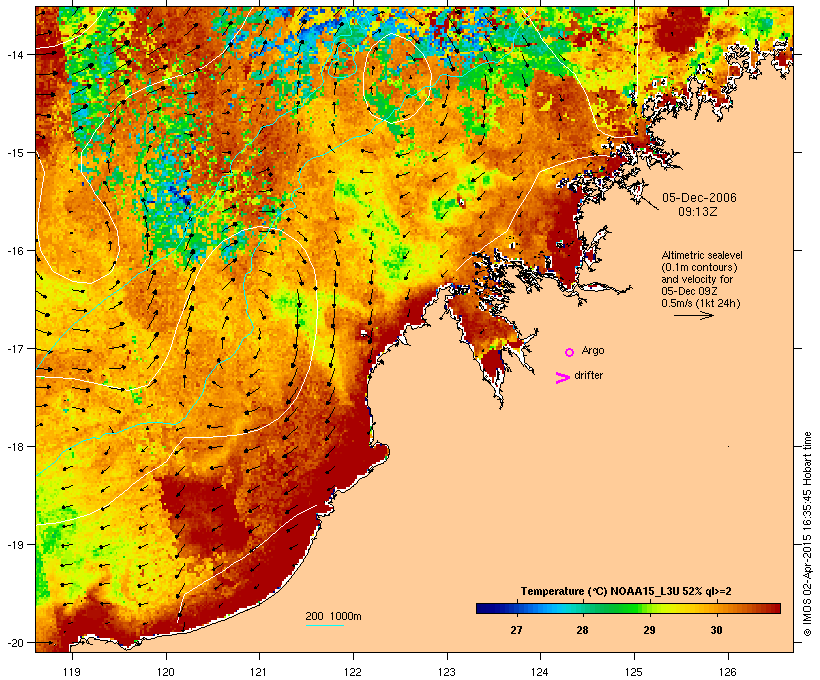
Task: Click the '121' longitude axis label
Action: click(x=259, y=672)
